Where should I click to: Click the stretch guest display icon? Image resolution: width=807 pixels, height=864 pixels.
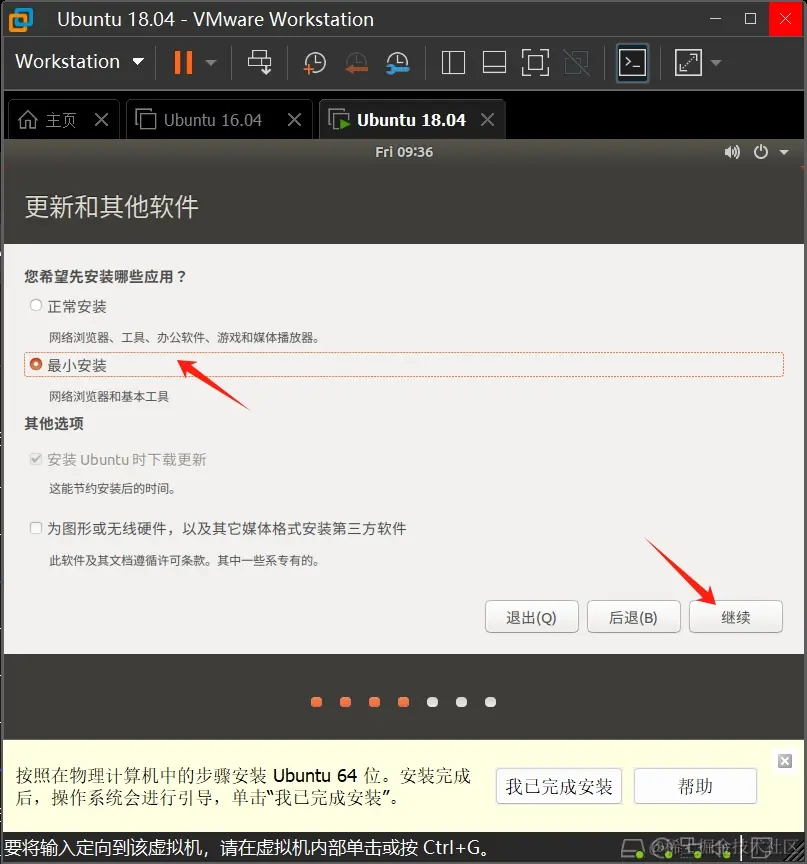coord(688,62)
